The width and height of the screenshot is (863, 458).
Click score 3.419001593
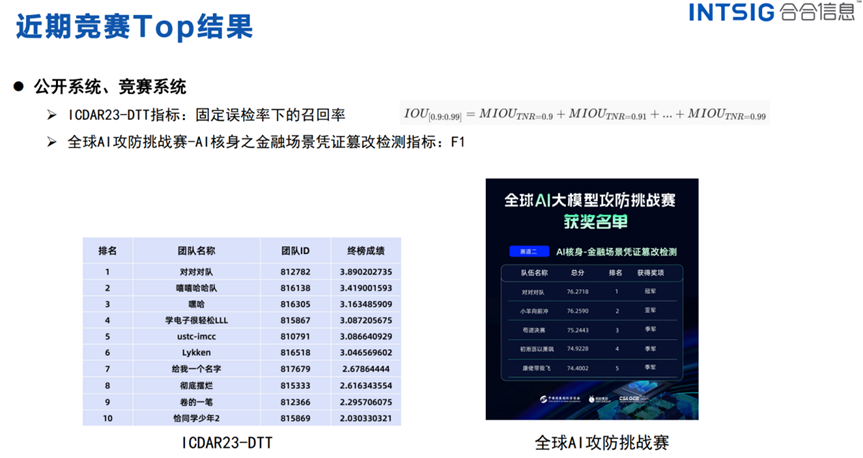click(x=366, y=288)
